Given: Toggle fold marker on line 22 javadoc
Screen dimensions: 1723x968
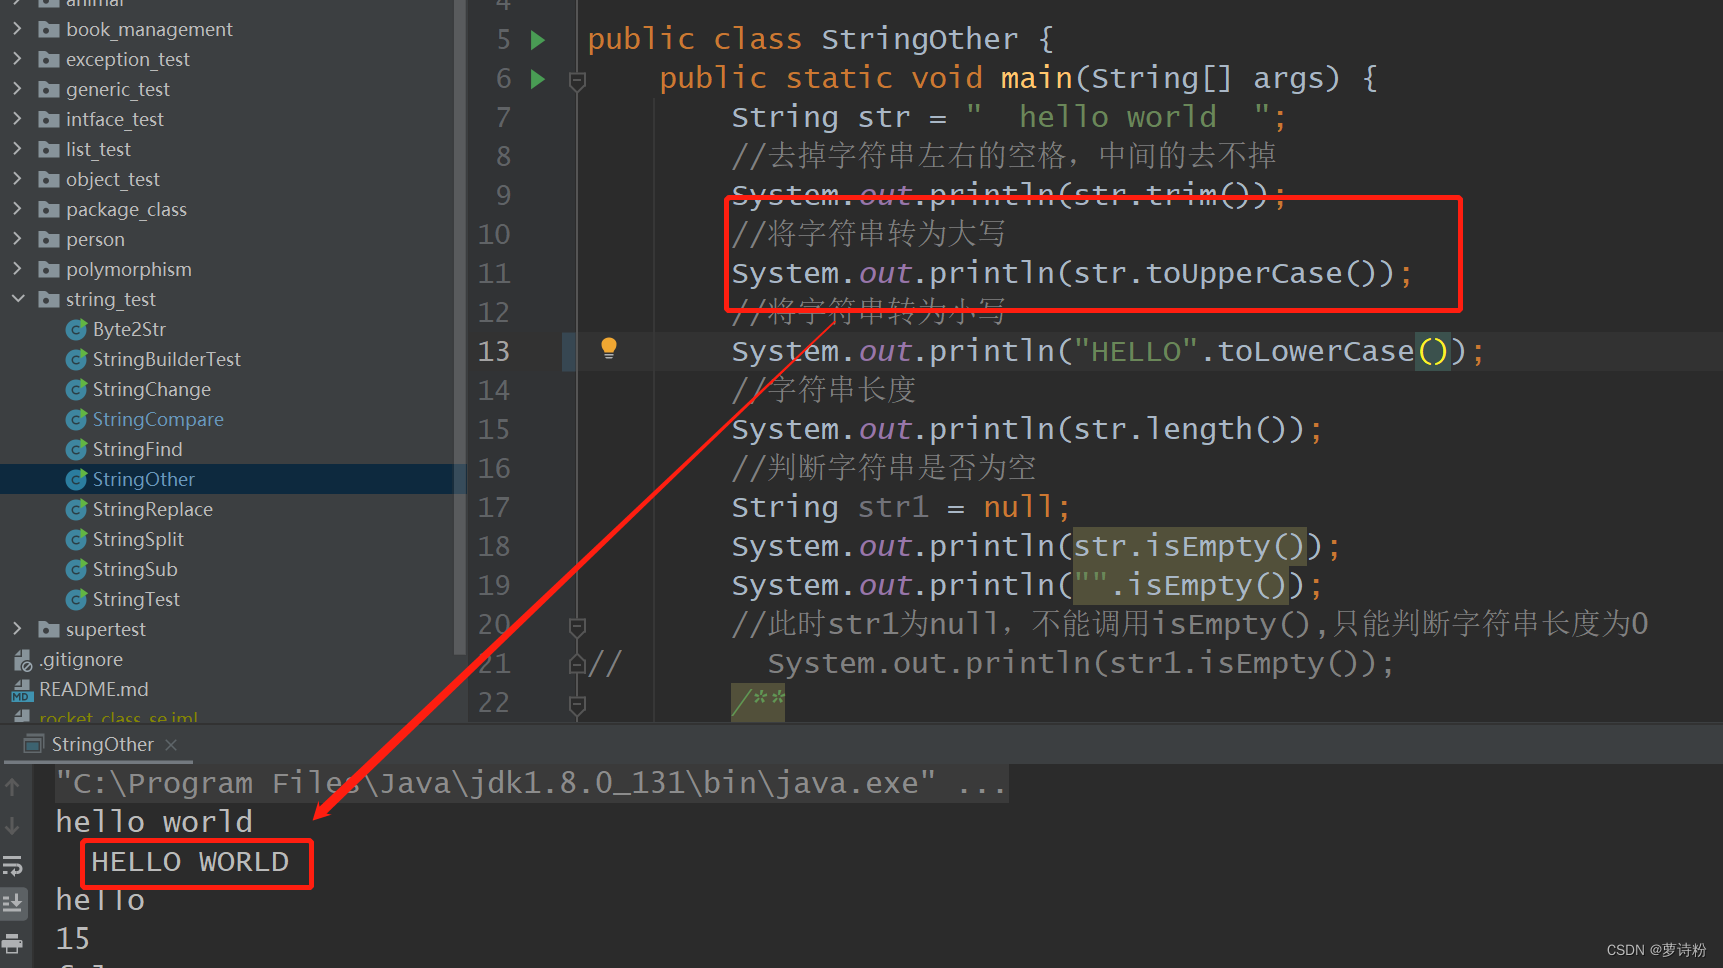Looking at the screenshot, I should point(577,705).
